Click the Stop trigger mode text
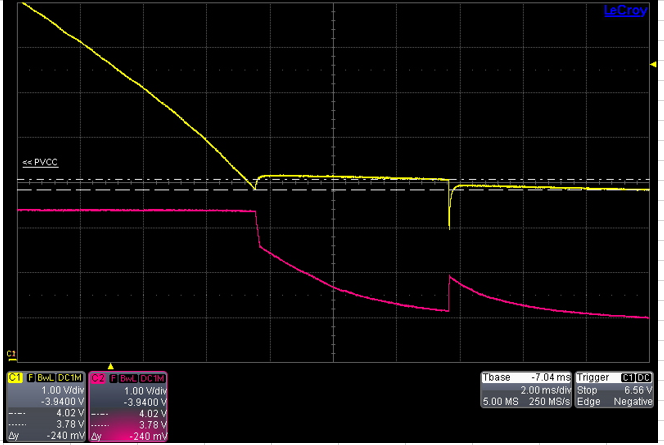Viewport: 664px width, 445px height. (587, 390)
